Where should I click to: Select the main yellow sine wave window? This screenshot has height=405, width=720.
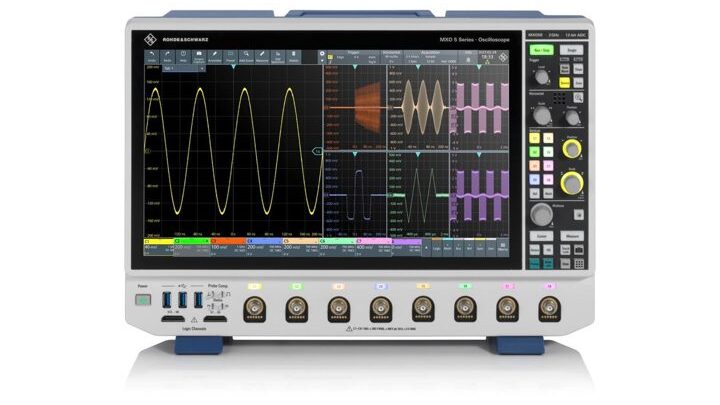click(233, 151)
